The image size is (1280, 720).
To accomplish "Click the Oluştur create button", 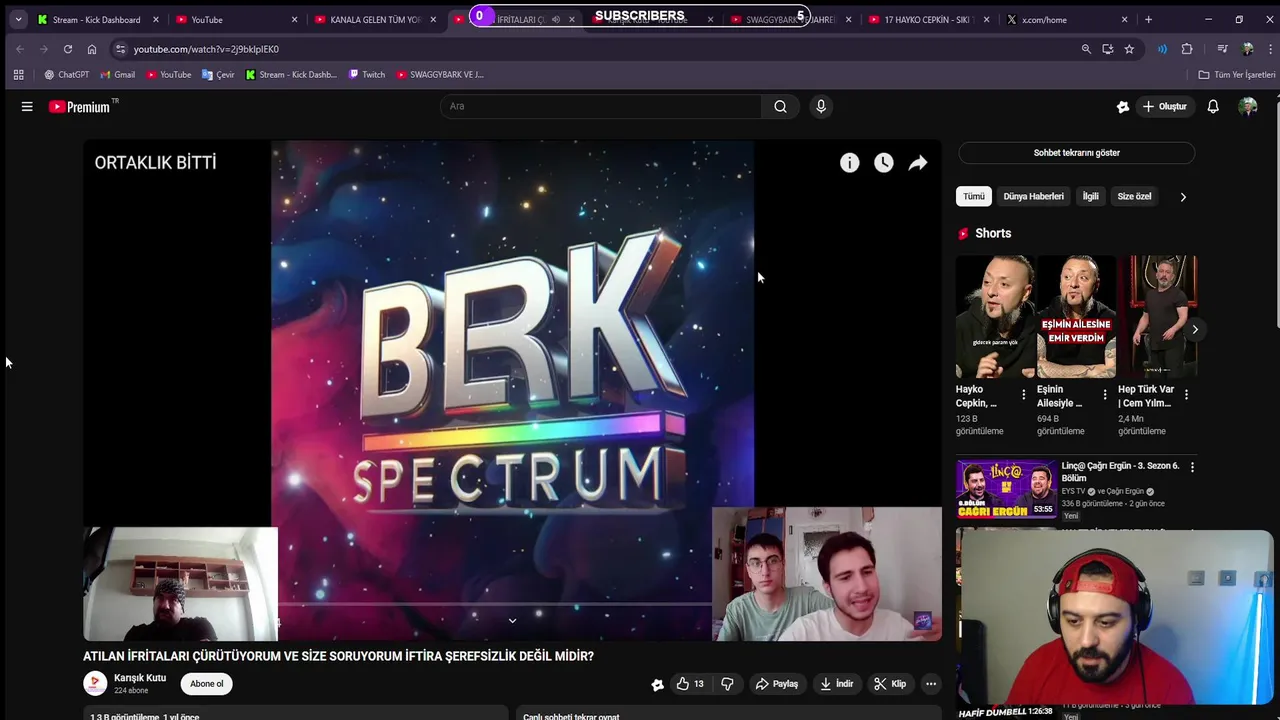I will (x=1165, y=107).
